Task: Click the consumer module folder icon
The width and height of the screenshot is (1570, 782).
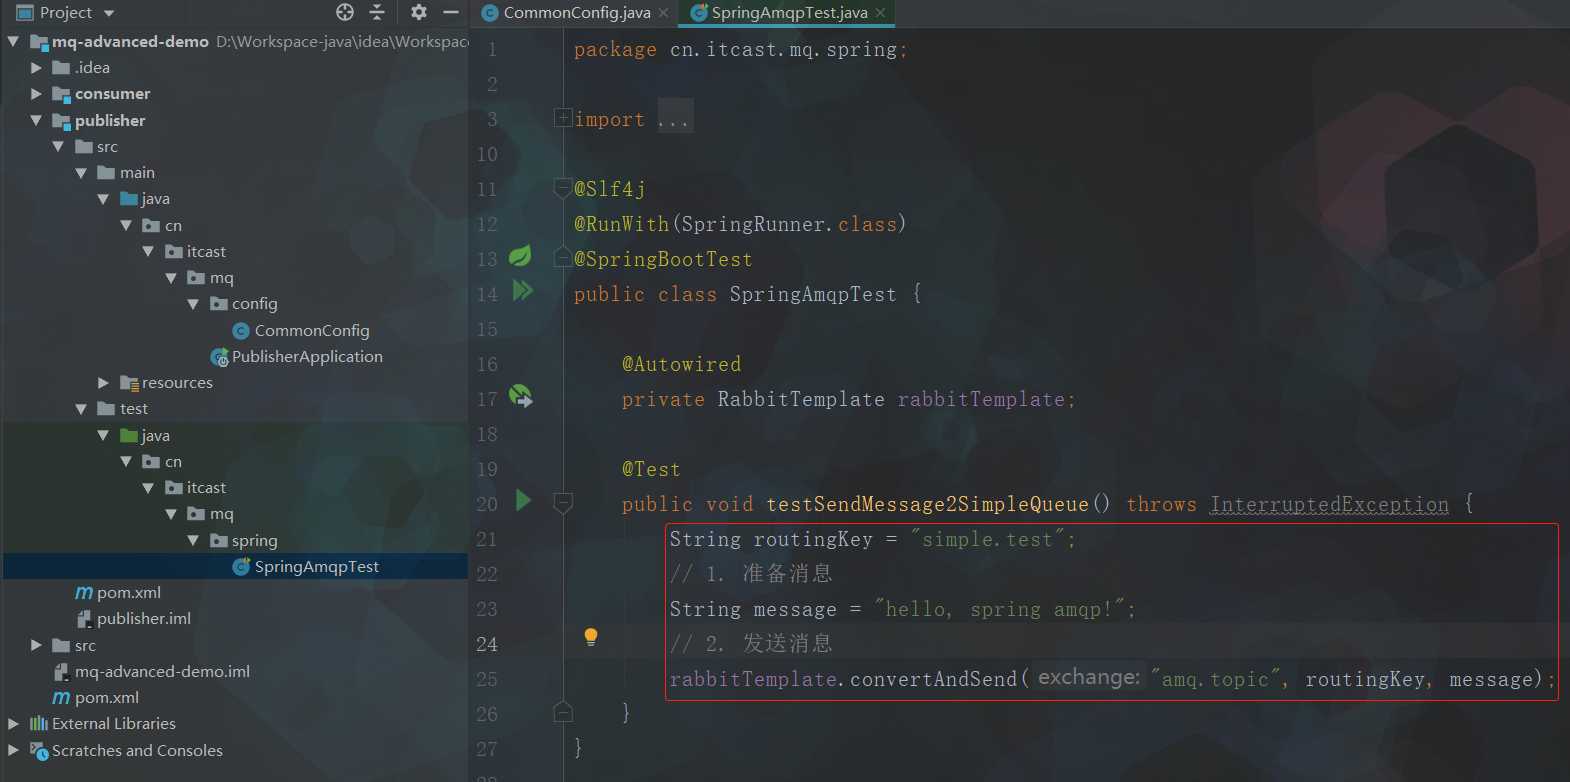Action: 62,94
